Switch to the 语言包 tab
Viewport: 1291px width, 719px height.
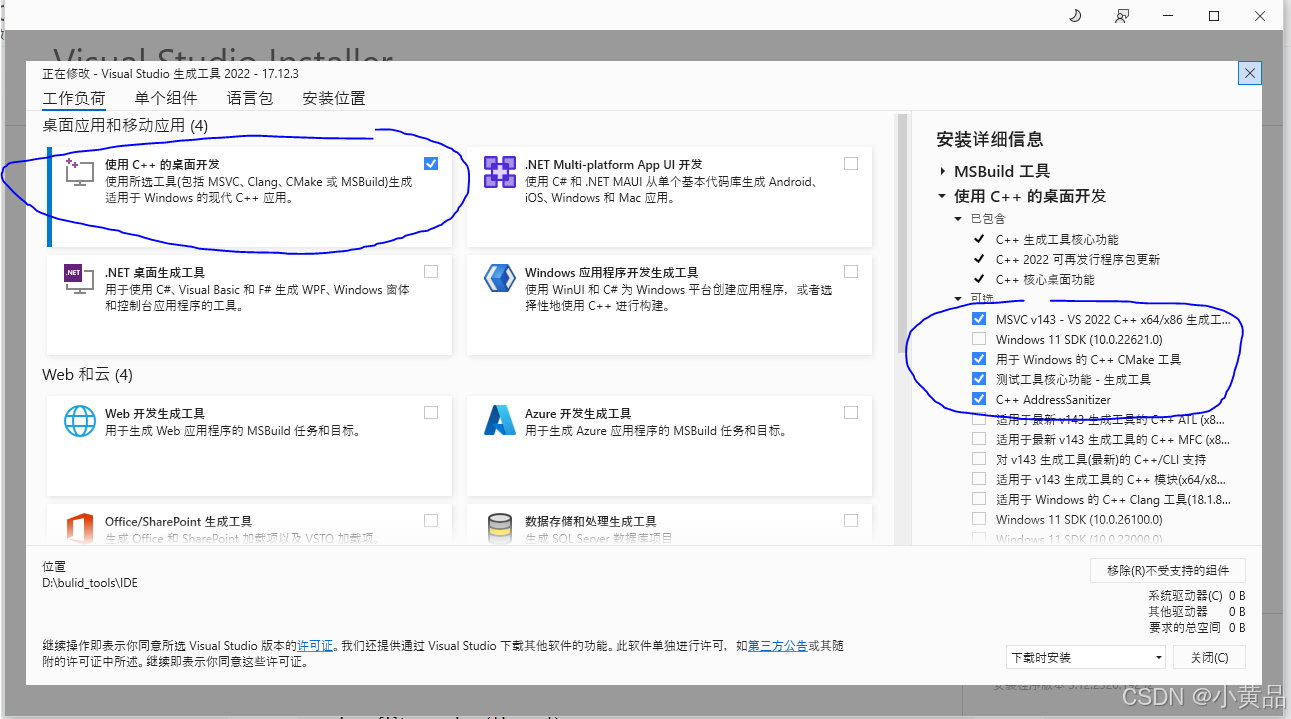pyautogui.click(x=250, y=98)
